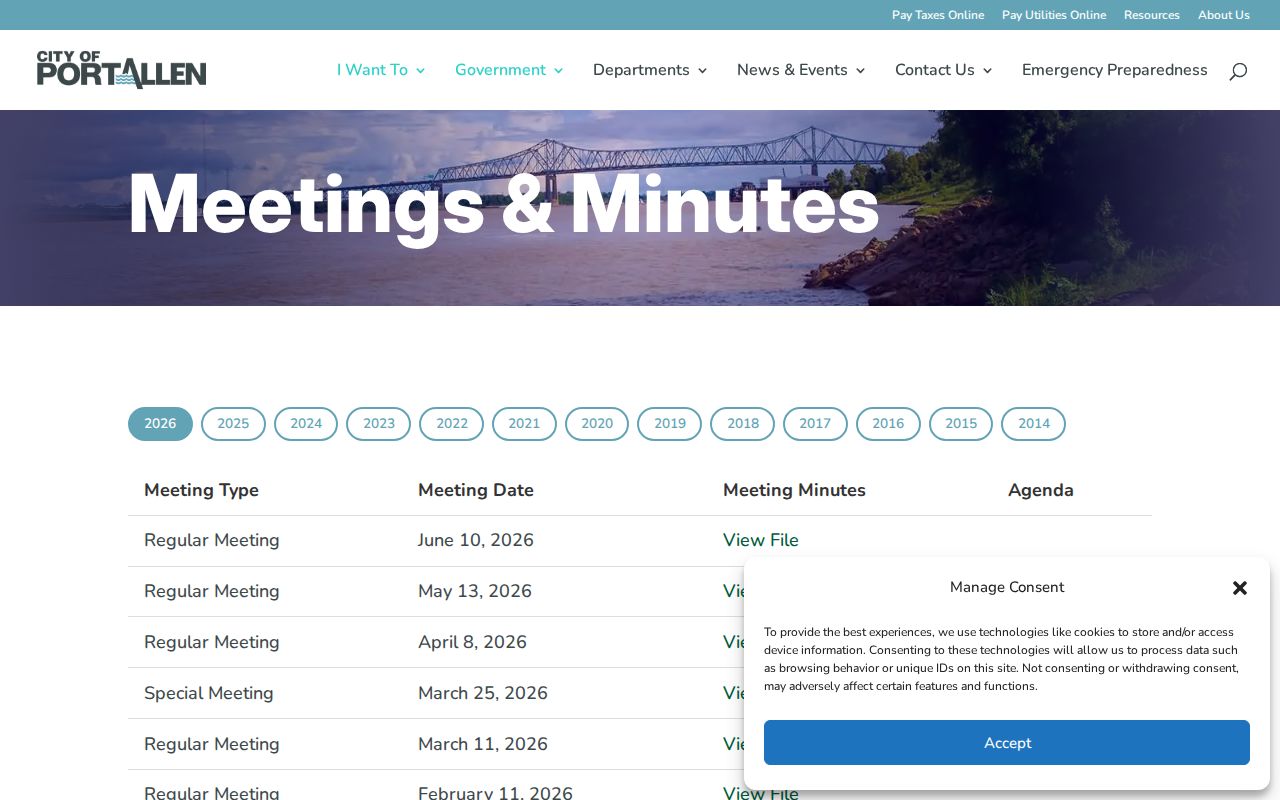Expand News & Events menu
This screenshot has width=1280, height=800.
coord(801,70)
